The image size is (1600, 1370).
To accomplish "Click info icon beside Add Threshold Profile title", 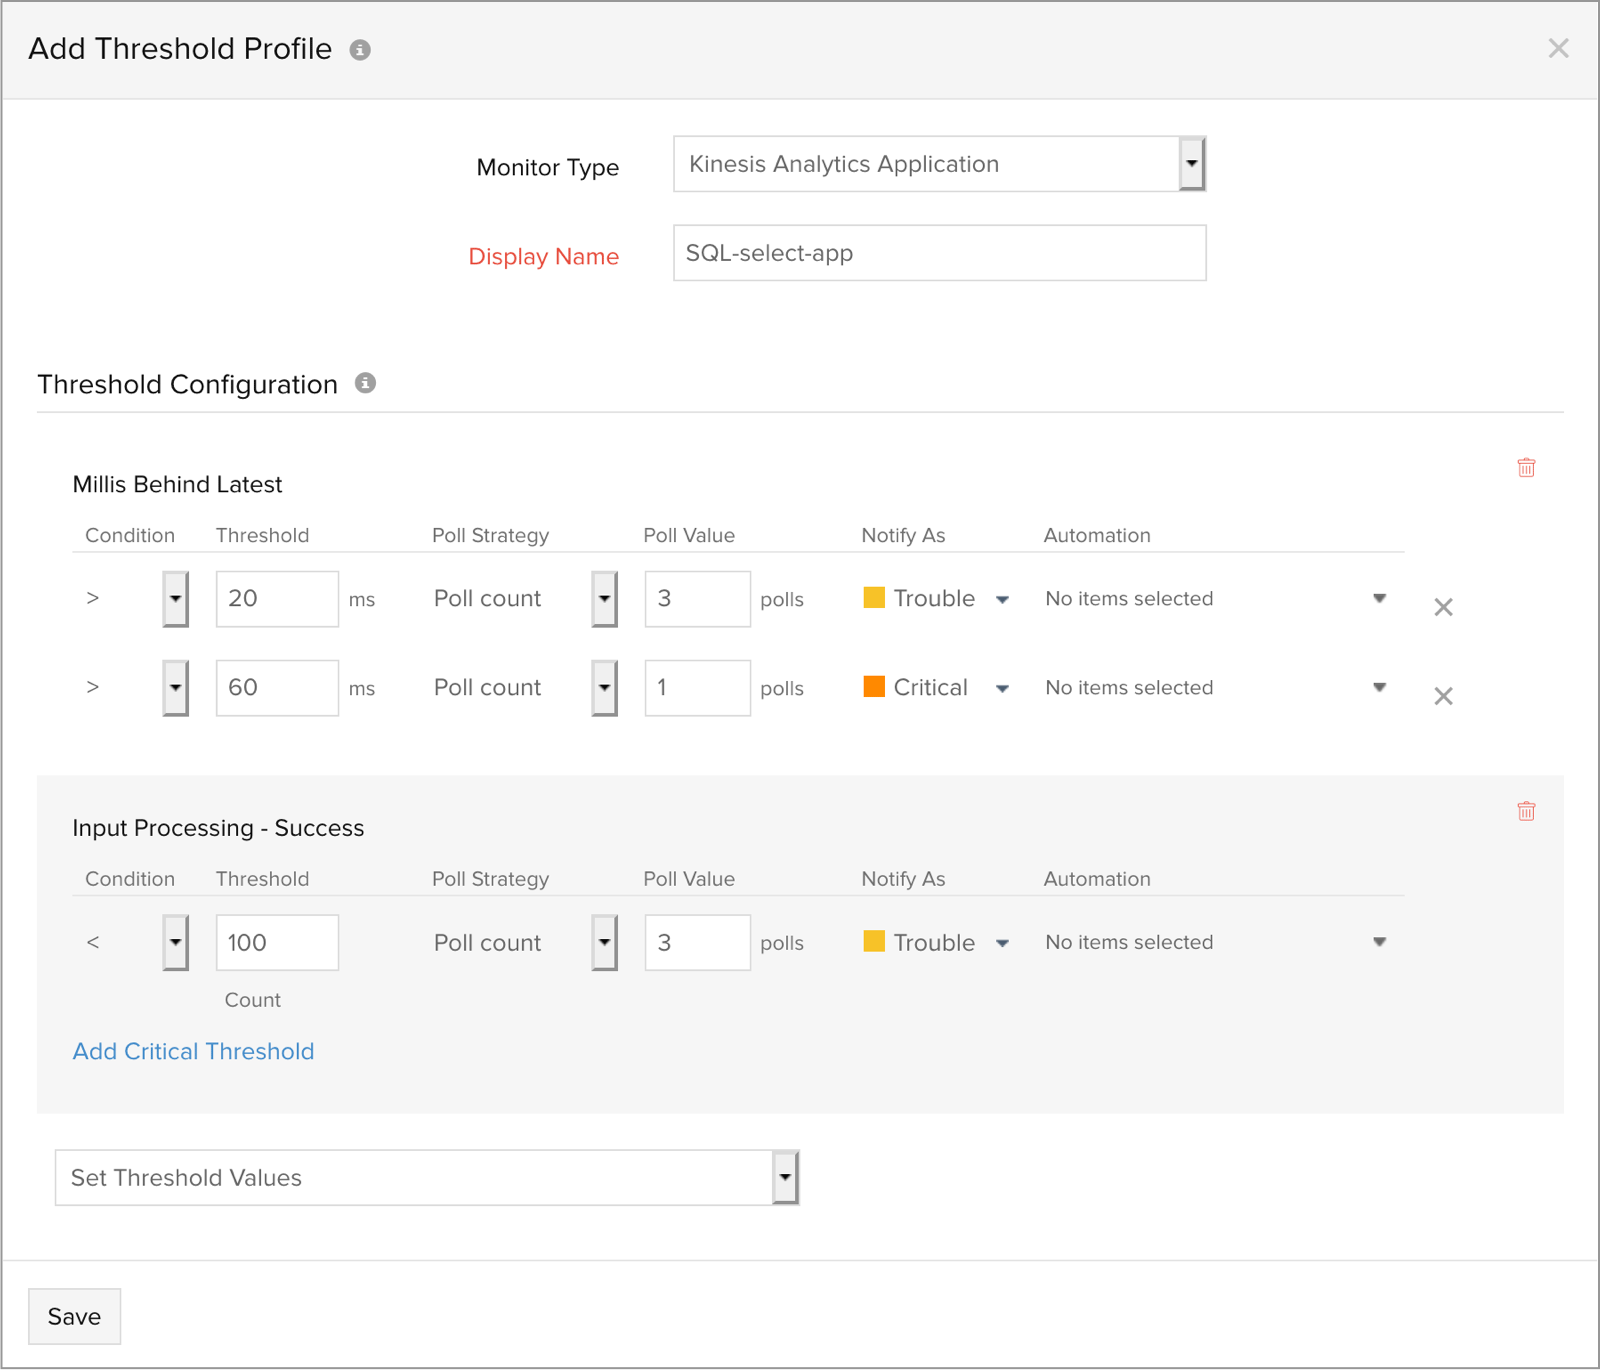I will coord(360,50).
